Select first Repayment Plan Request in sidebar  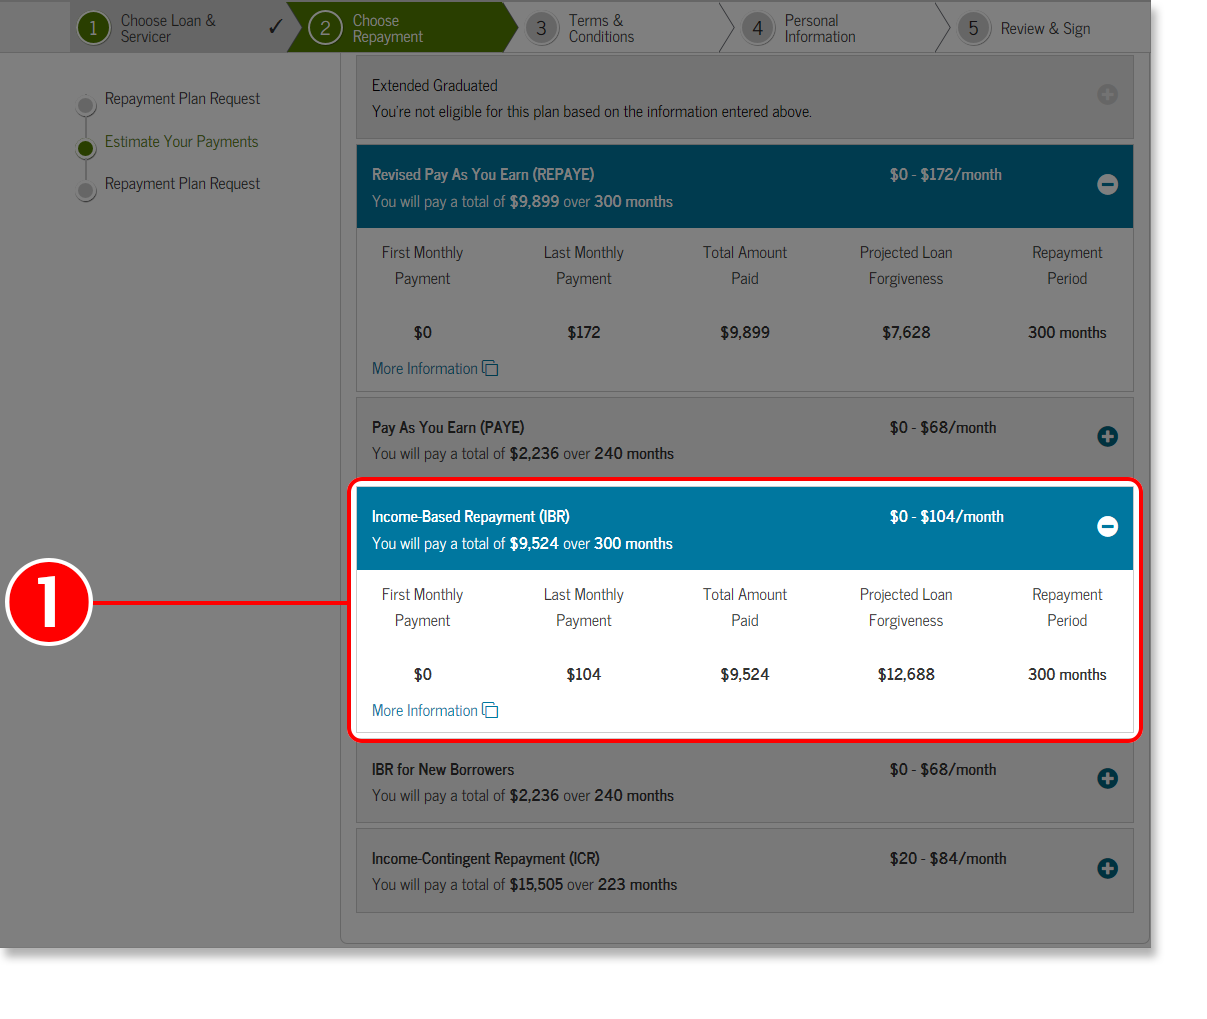[182, 99]
